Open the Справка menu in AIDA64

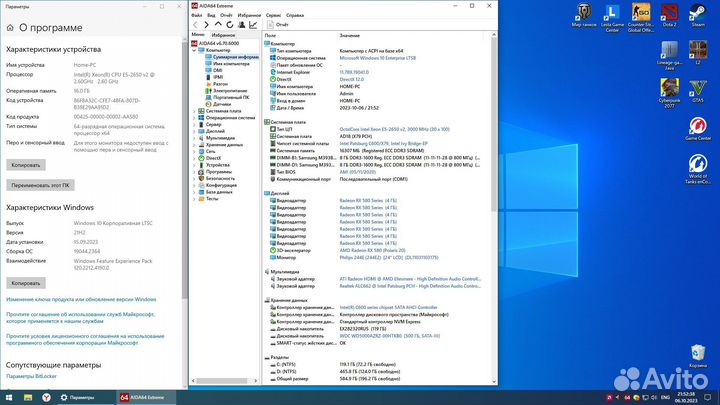pos(295,15)
